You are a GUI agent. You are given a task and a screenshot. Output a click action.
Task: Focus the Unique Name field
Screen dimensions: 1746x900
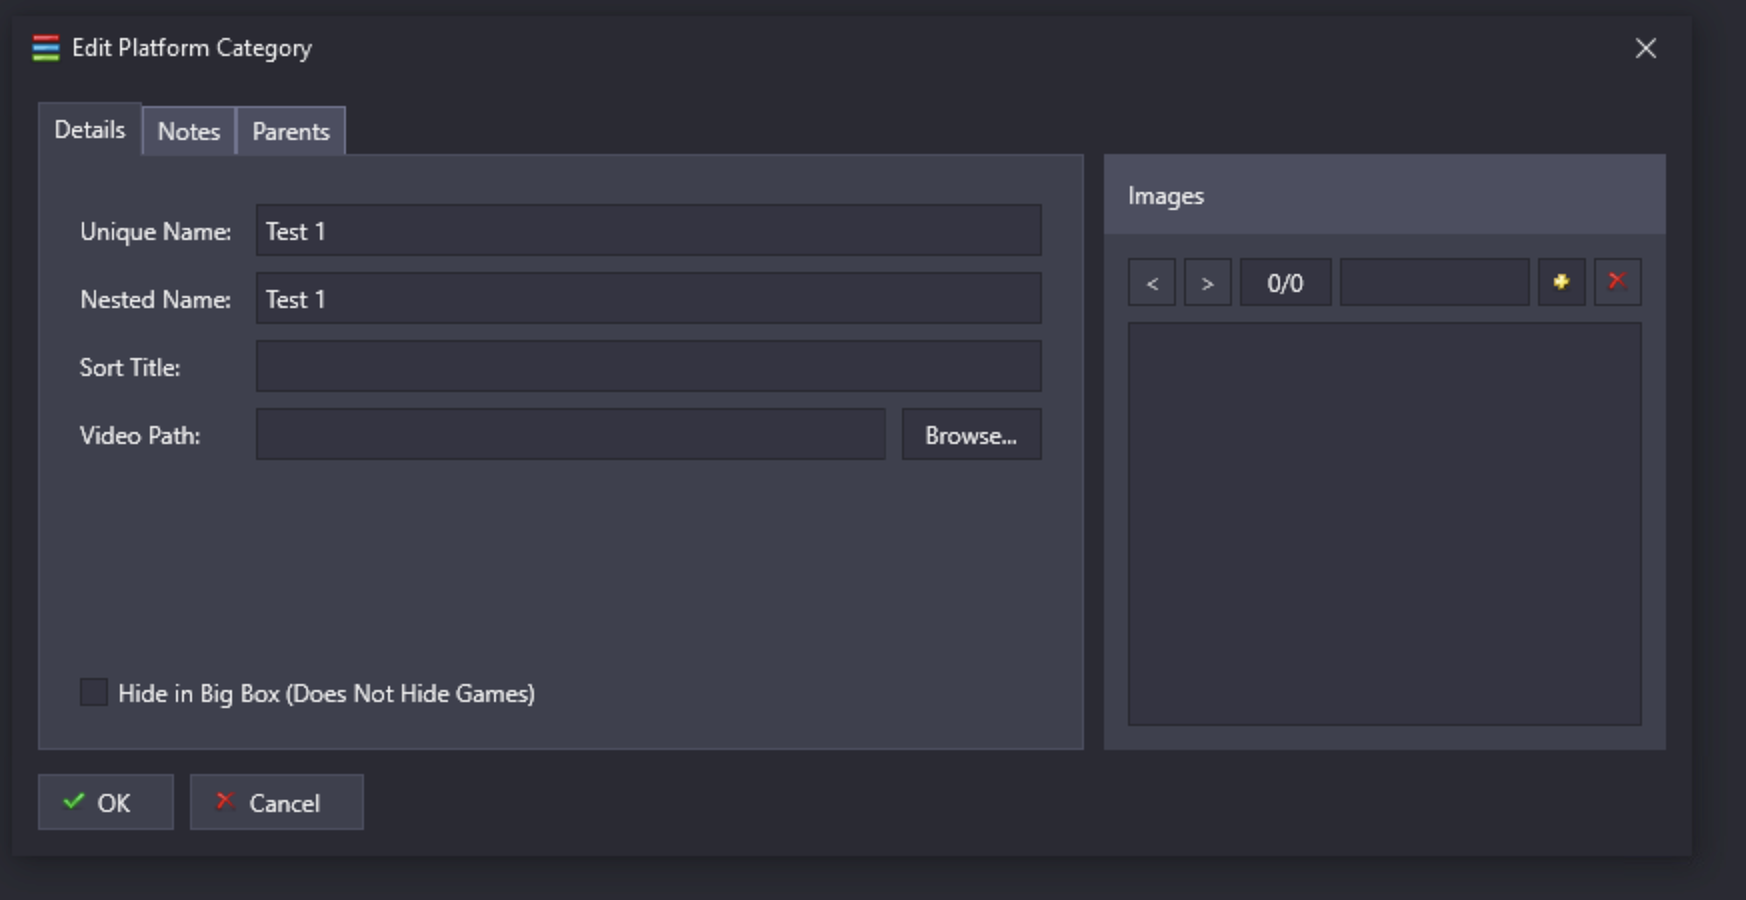[649, 230]
